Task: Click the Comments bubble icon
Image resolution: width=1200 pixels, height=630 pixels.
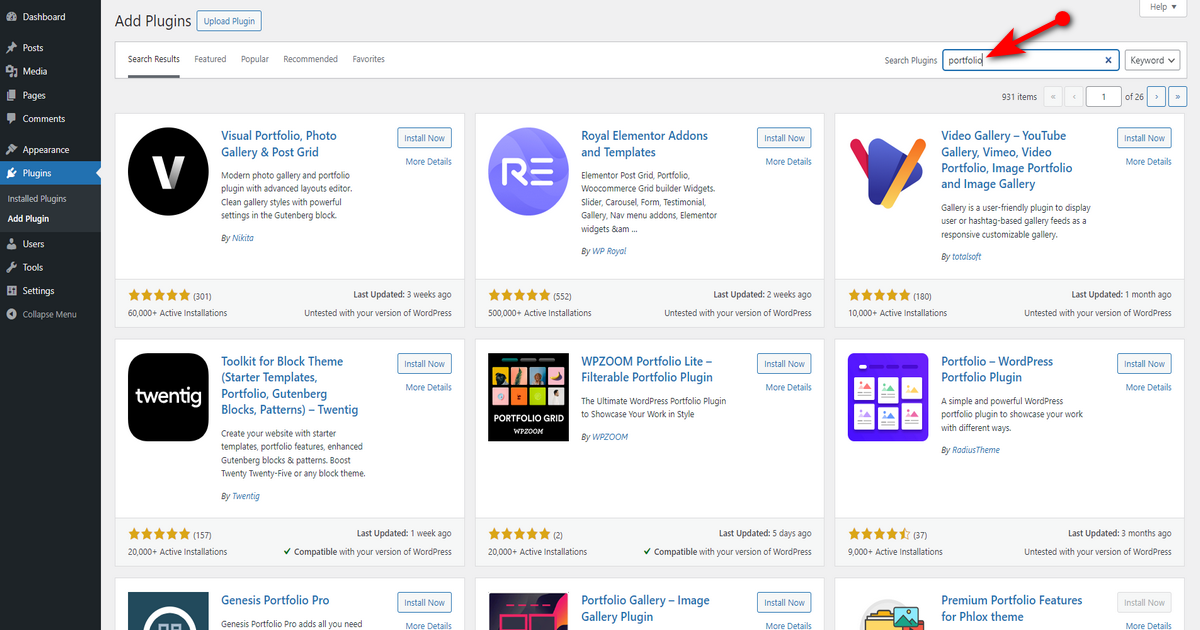Action: [11, 119]
